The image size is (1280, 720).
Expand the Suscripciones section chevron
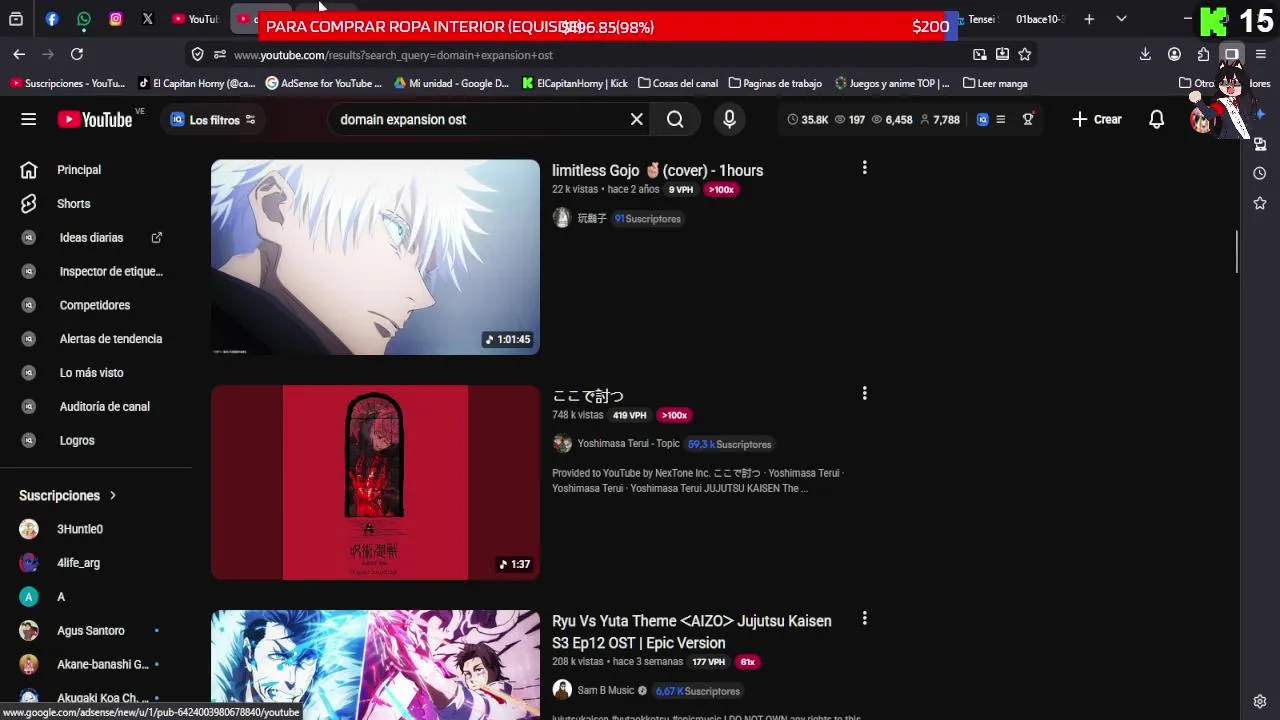point(113,496)
